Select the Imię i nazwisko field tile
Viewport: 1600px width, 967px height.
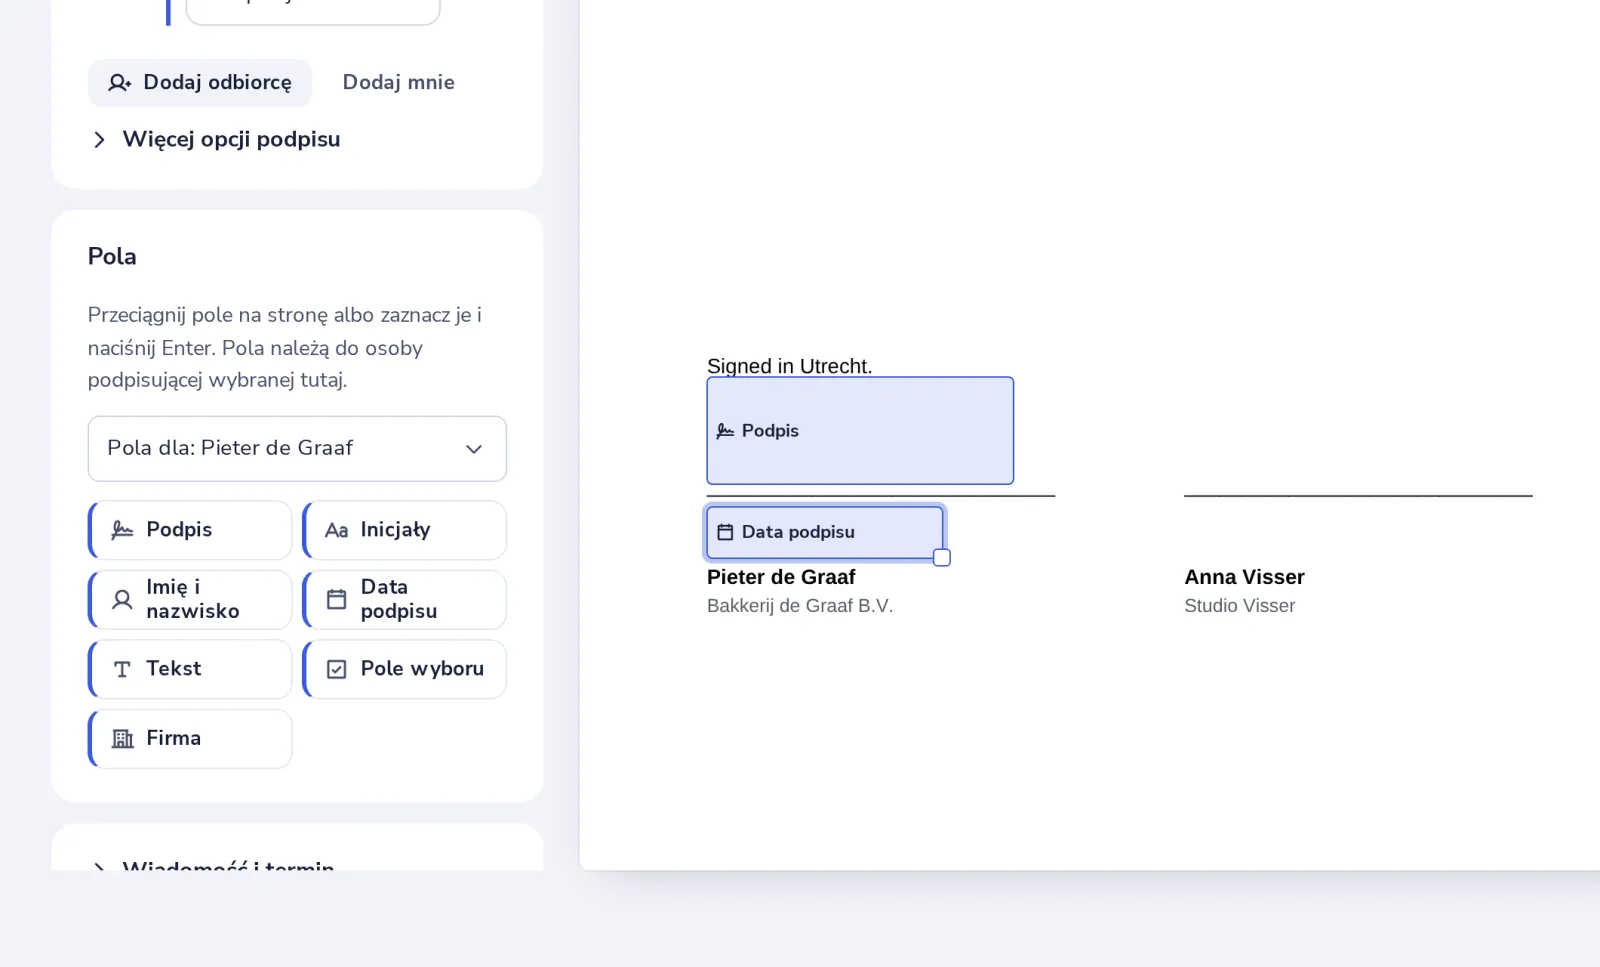coord(190,600)
